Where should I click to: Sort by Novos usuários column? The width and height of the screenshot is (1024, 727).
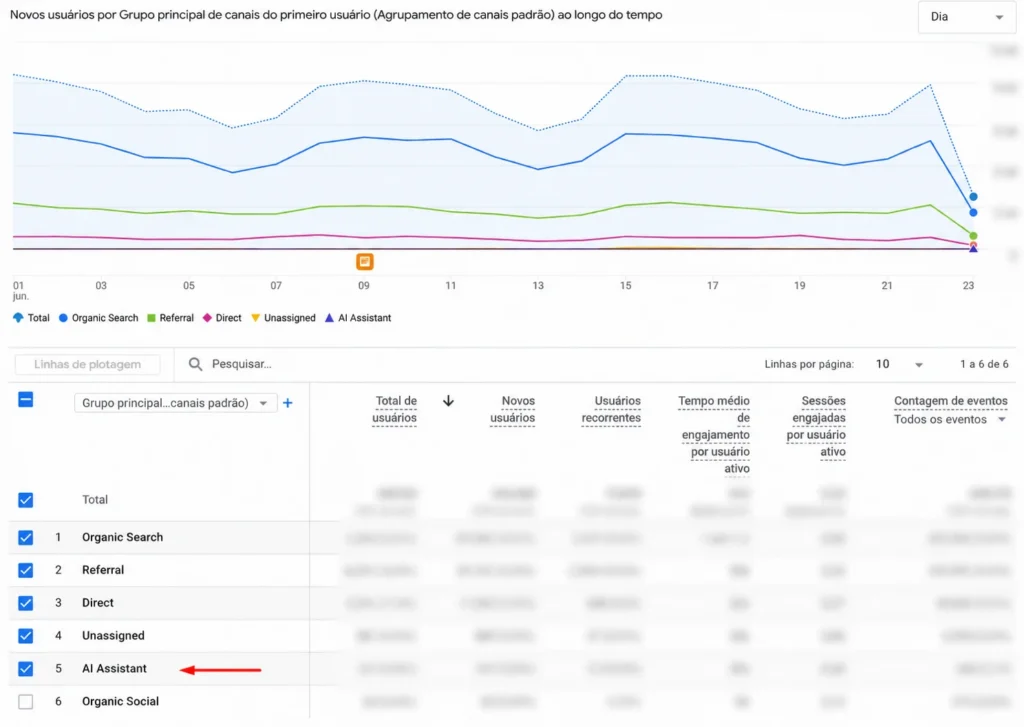click(x=513, y=410)
